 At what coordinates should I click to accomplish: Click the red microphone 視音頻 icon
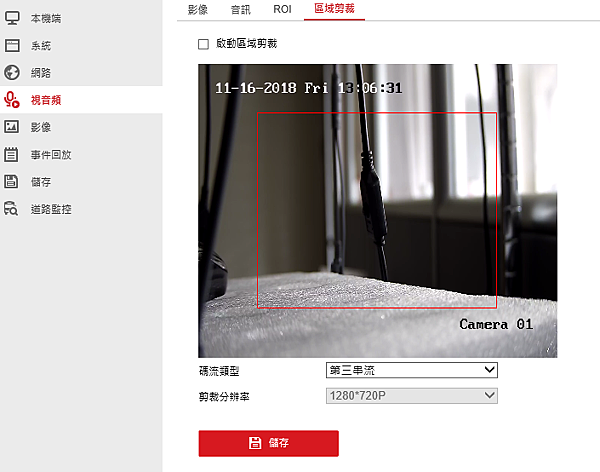pyautogui.click(x=12, y=100)
